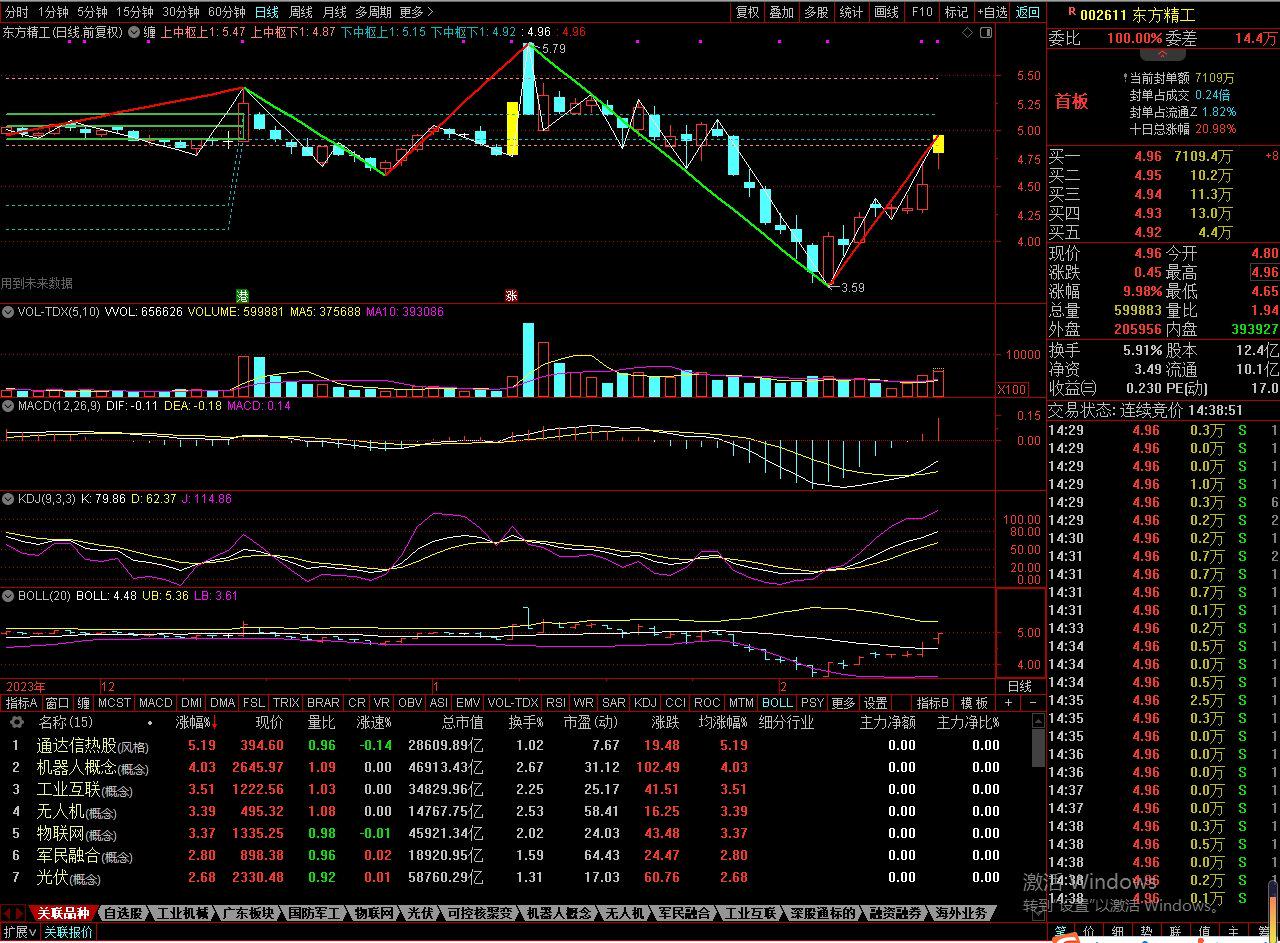Apply the KDJ indicator from the indicator bar
The width and height of the screenshot is (1280, 943).
click(646, 703)
